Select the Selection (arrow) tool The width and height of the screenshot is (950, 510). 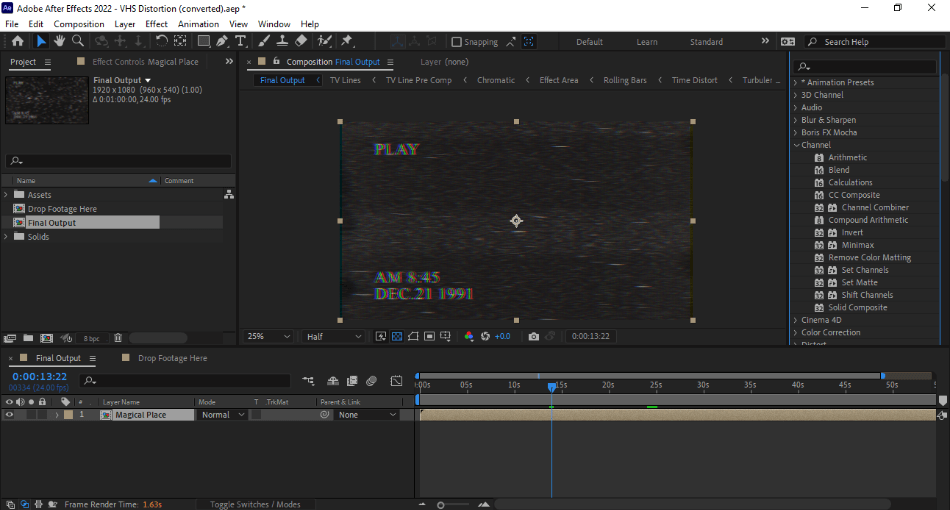pyautogui.click(x=41, y=41)
